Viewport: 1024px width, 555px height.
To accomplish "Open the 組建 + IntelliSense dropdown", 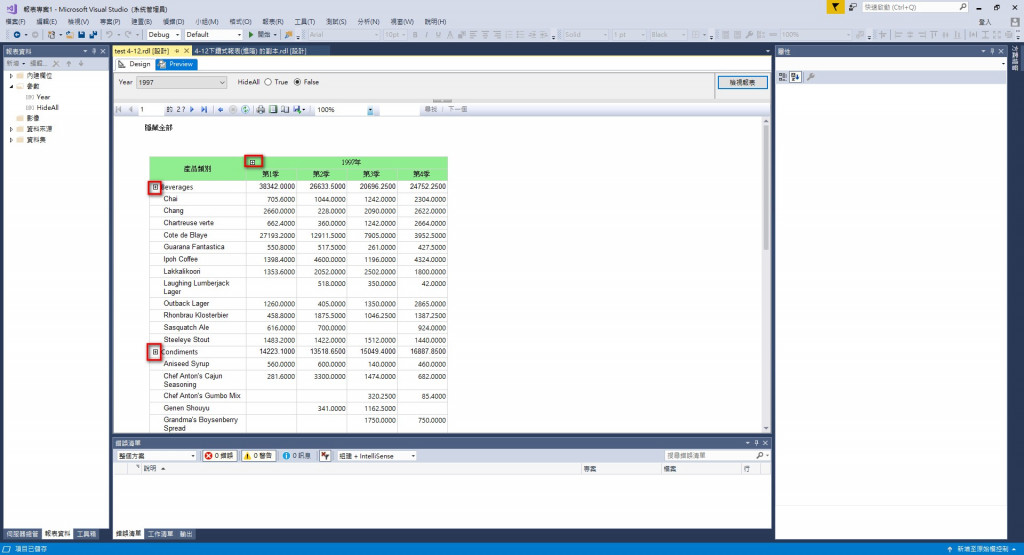I will (x=377, y=456).
